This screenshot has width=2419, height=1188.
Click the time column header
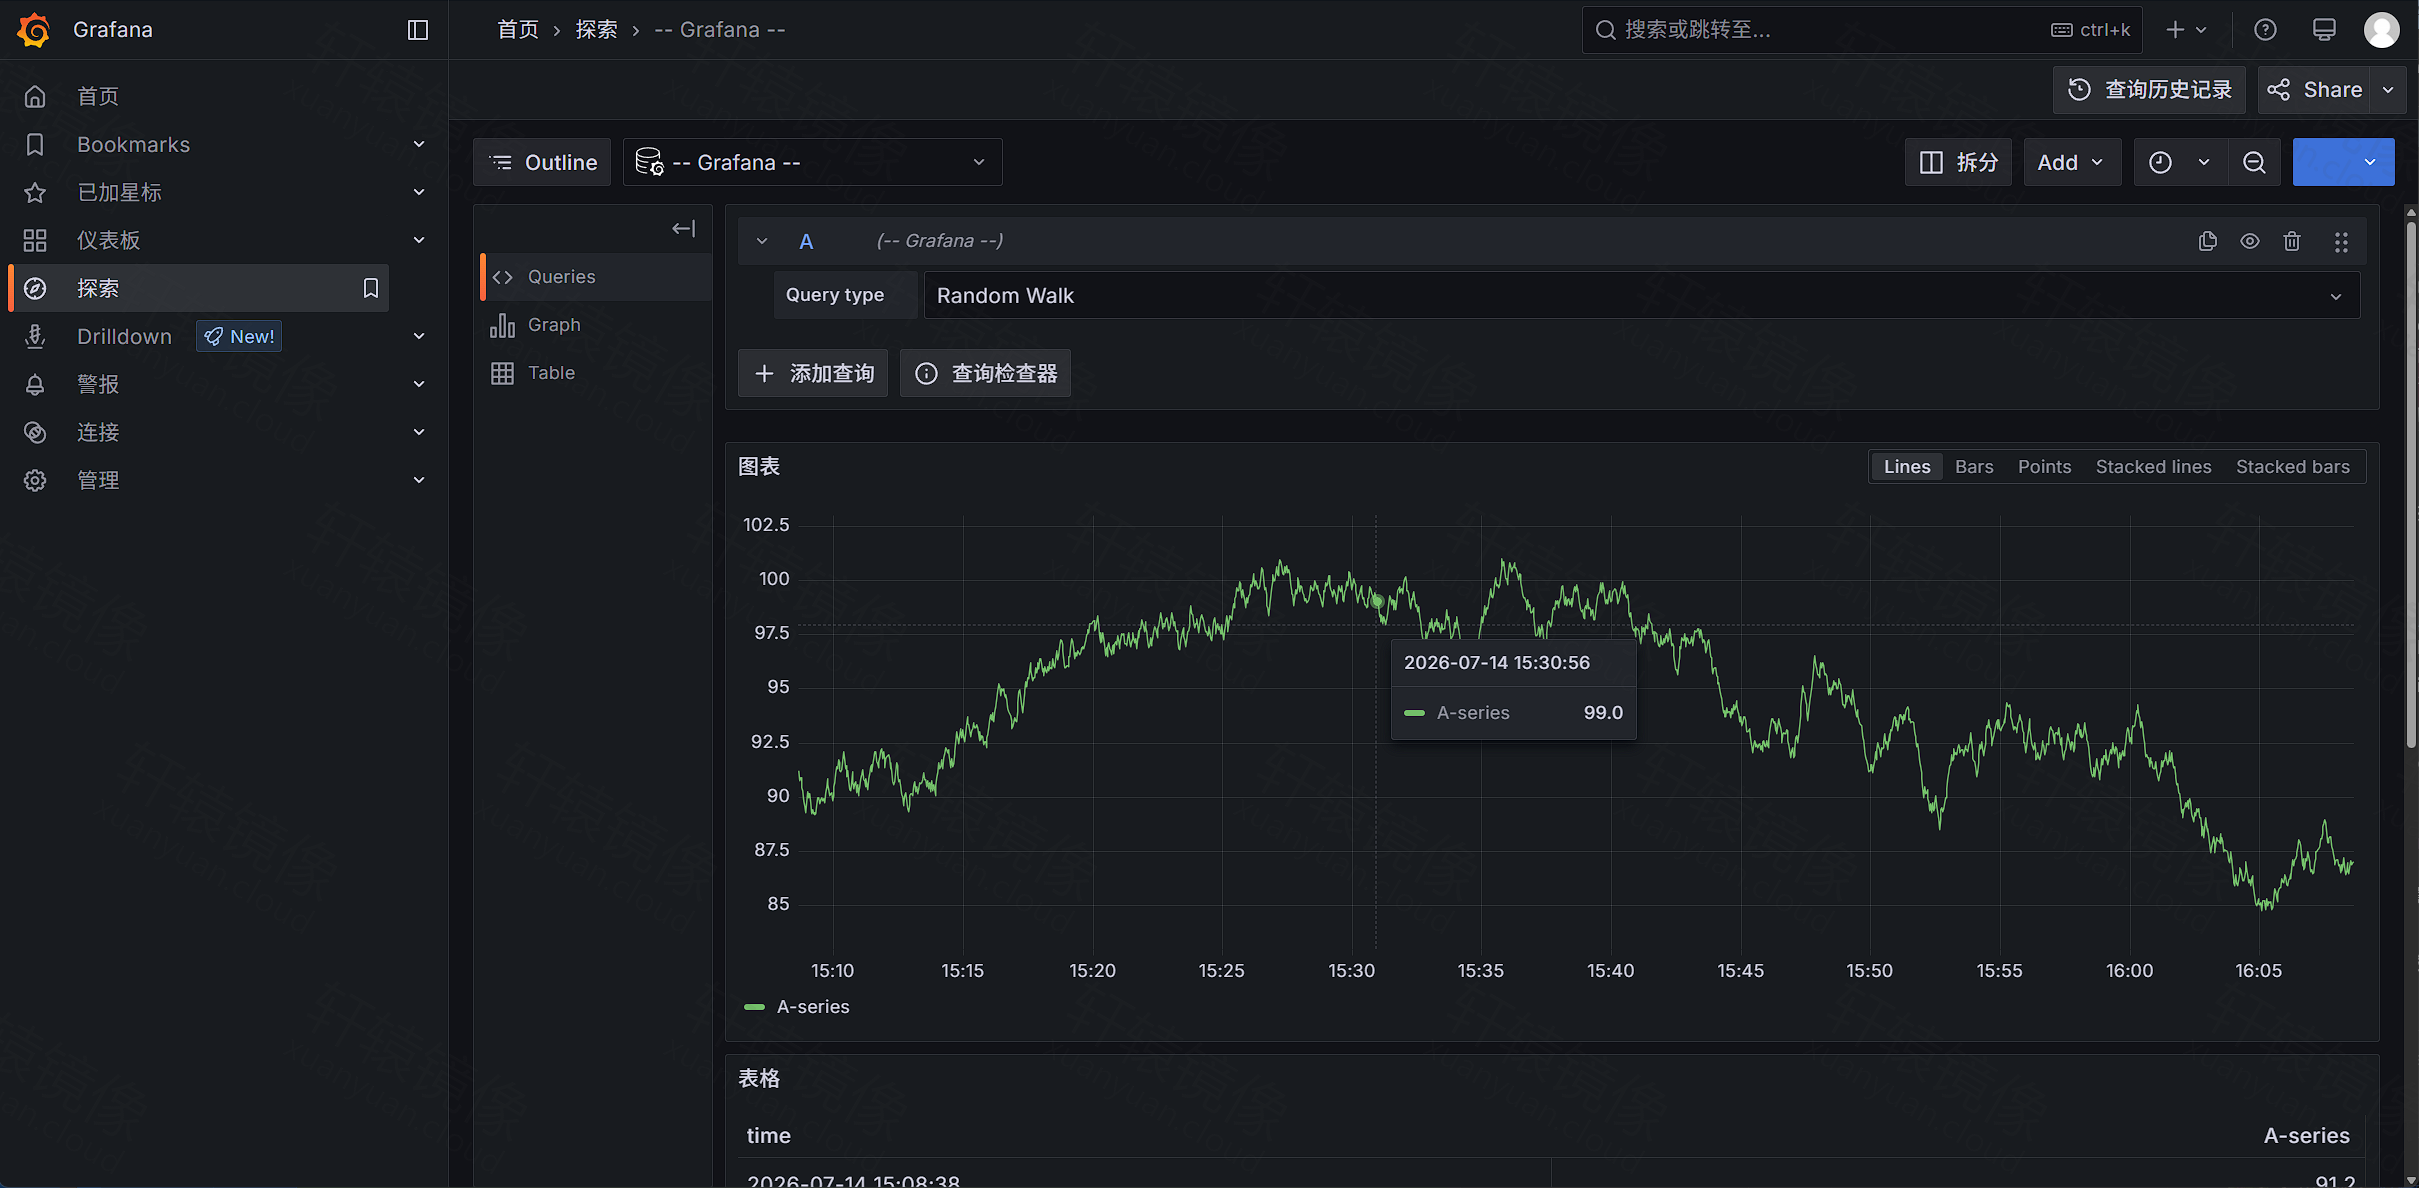[x=768, y=1136]
